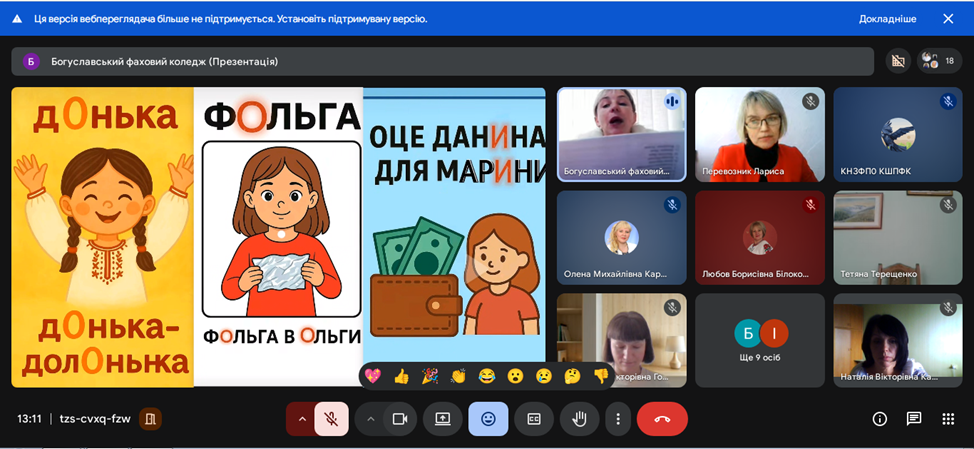Click muted mic icon on Олена Михайлівна tile

671,204
